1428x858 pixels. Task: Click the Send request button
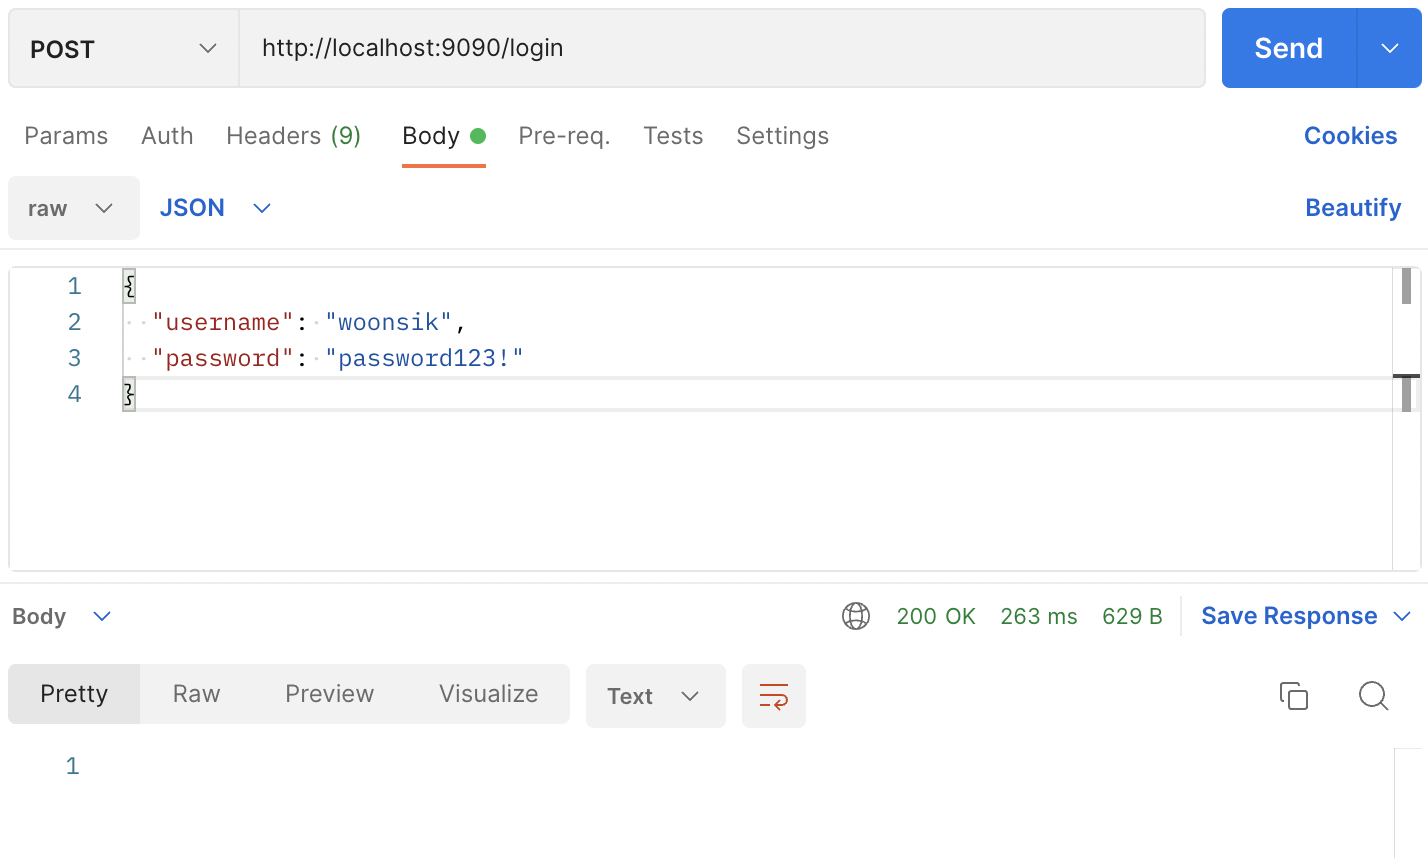point(1289,48)
